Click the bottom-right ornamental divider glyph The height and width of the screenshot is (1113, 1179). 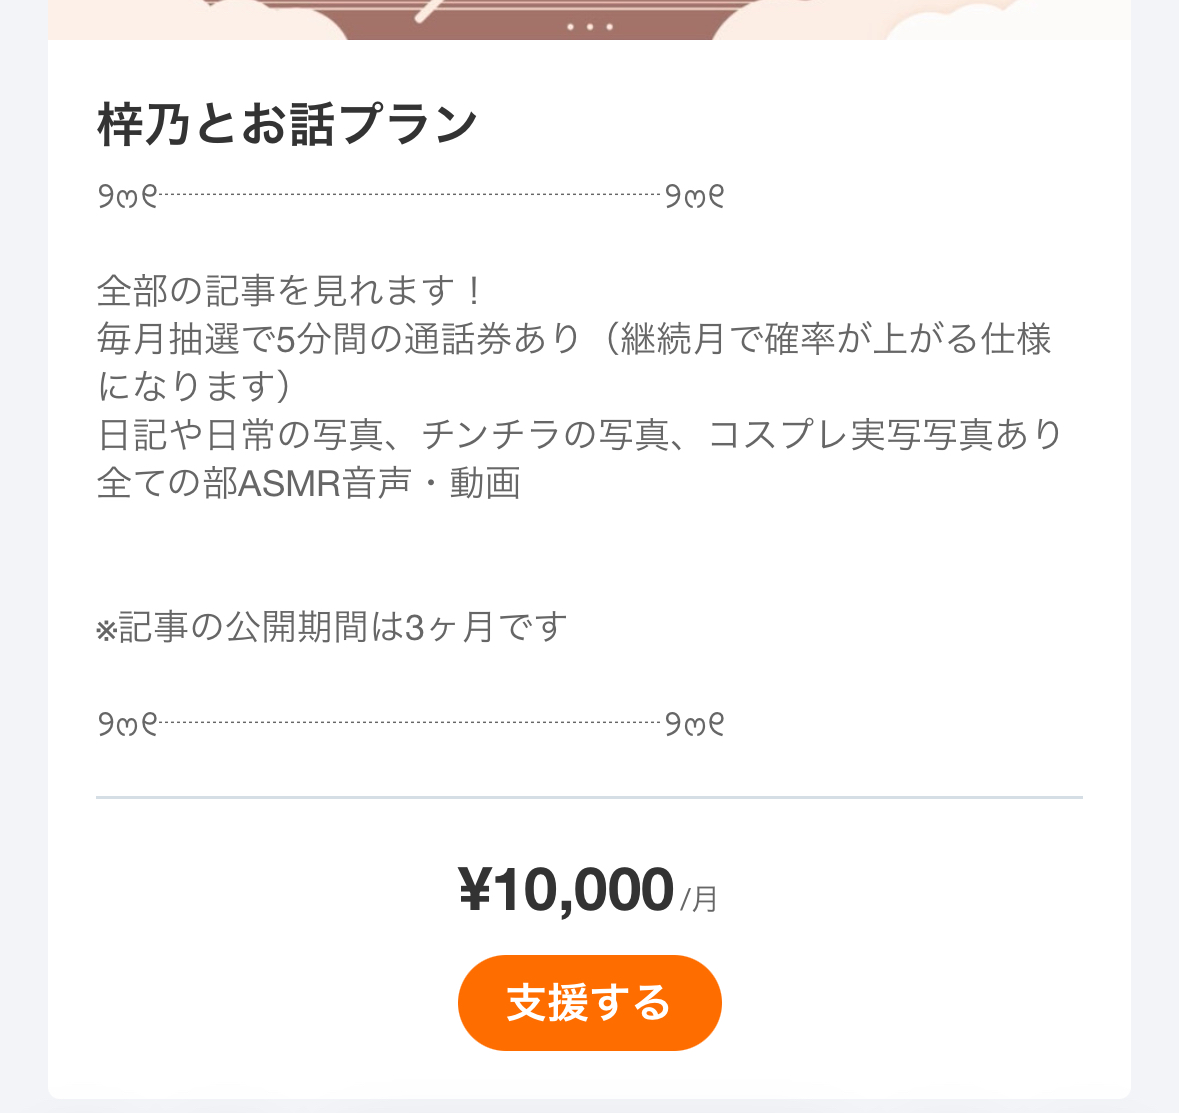pos(695,723)
